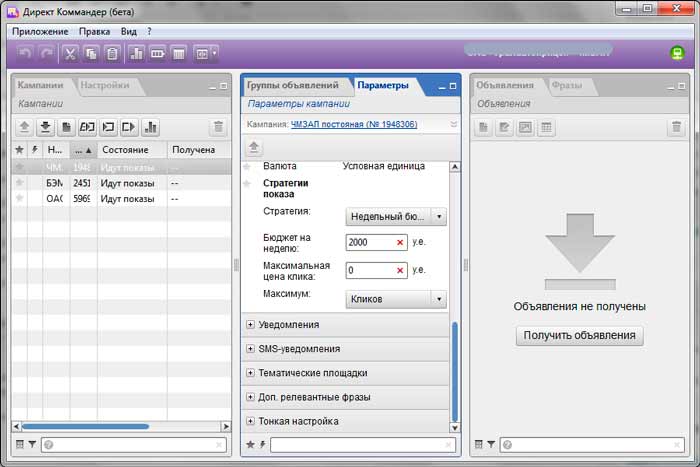The height and width of the screenshot is (467, 700).
Task: Click the statistics bar chart icon in main toolbar
Action: tap(137, 53)
